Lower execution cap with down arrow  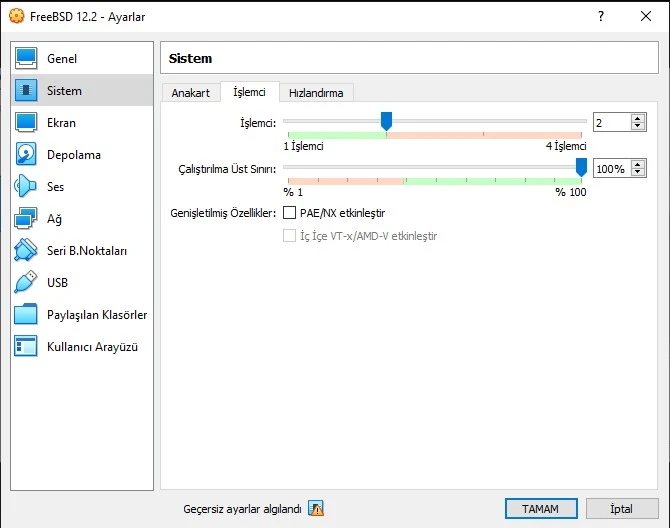click(x=638, y=172)
